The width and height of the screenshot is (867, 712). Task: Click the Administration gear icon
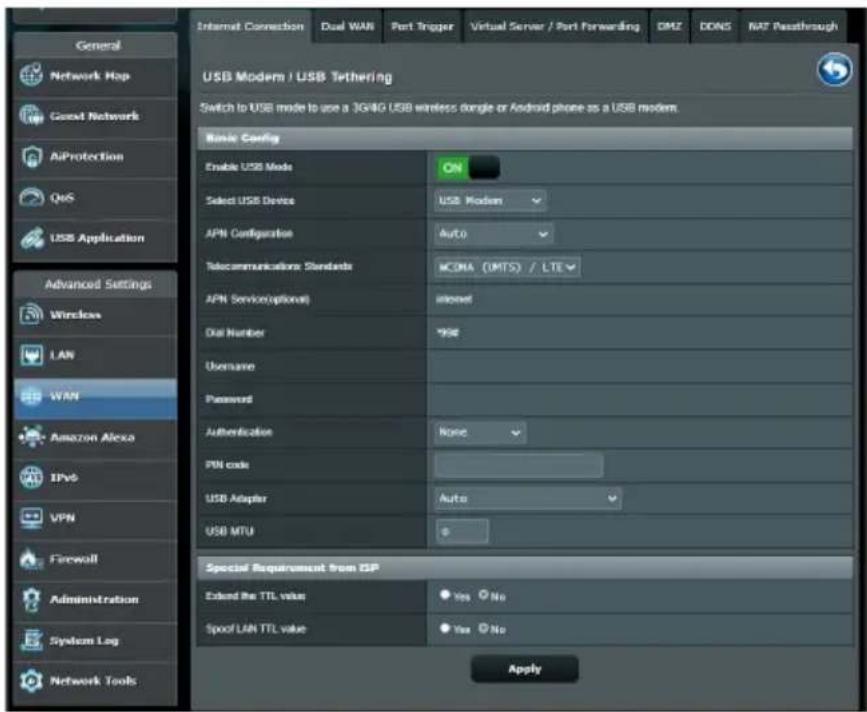[x=31, y=600]
